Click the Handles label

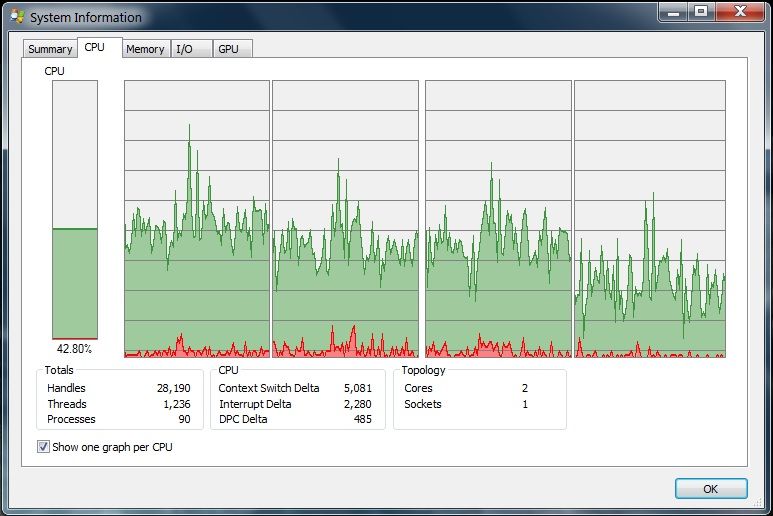point(66,388)
